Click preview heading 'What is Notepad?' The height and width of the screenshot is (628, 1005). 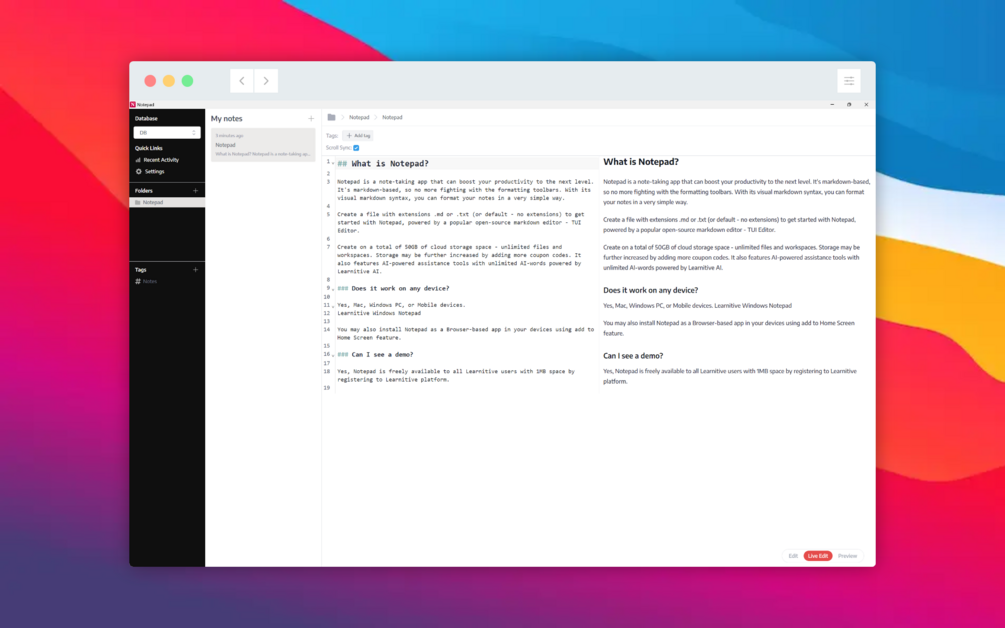[x=641, y=162]
